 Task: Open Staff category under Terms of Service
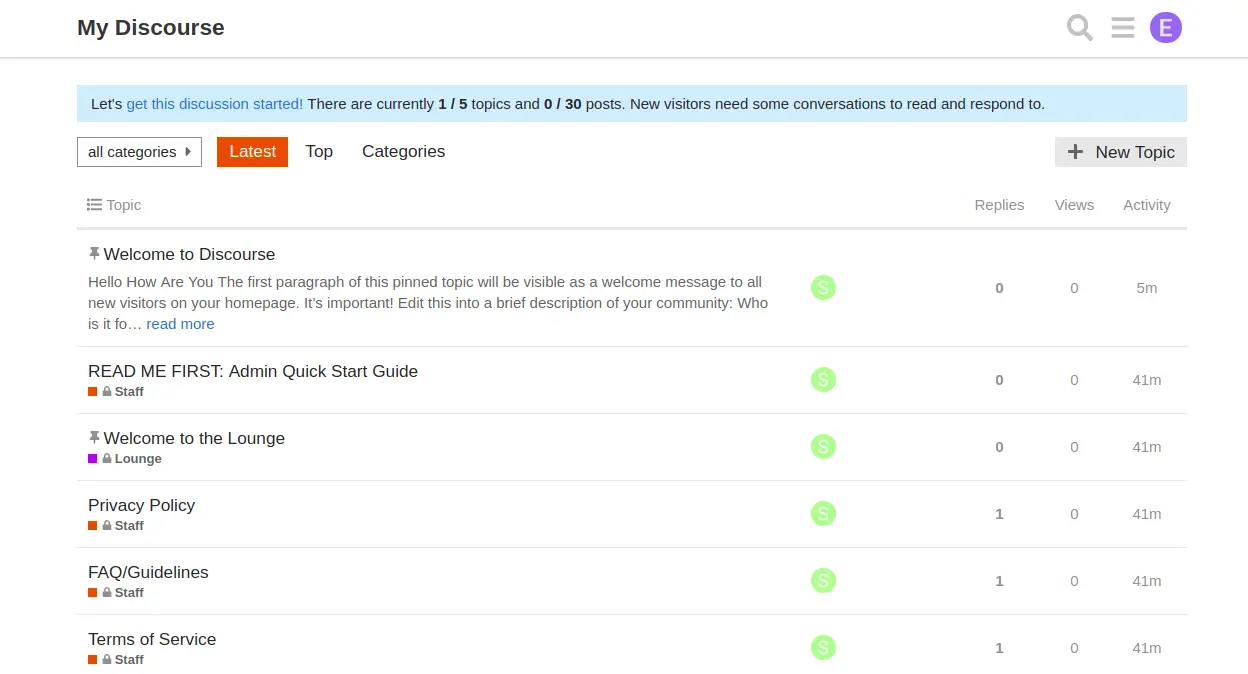pyautogui.click(x=129, y=660)
